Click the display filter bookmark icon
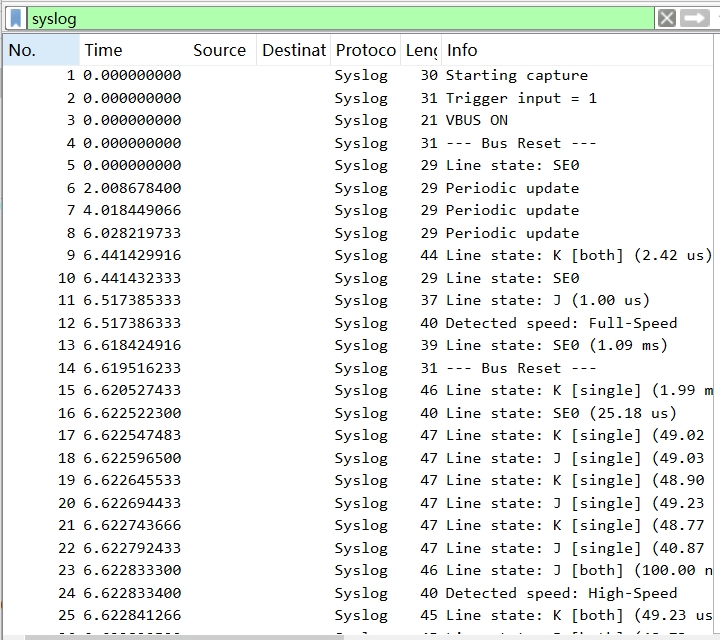Screen dimensions: 720x640 coord(16,18)
